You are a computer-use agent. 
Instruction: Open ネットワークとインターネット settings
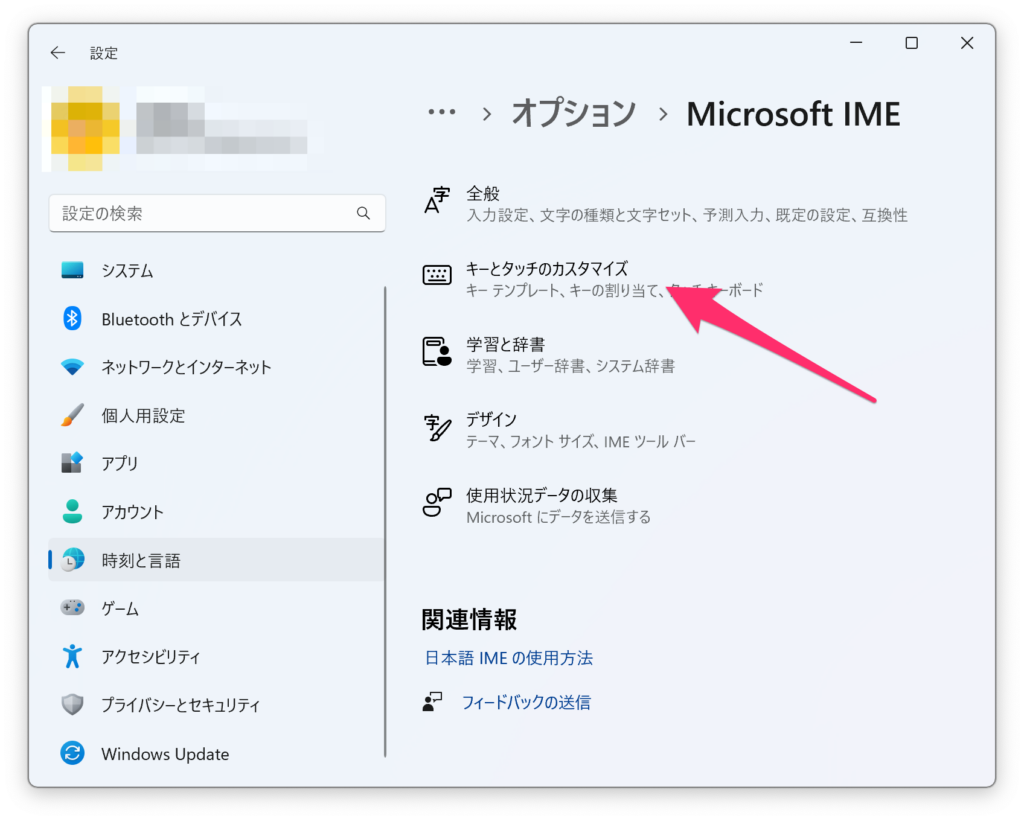(217, 367)
